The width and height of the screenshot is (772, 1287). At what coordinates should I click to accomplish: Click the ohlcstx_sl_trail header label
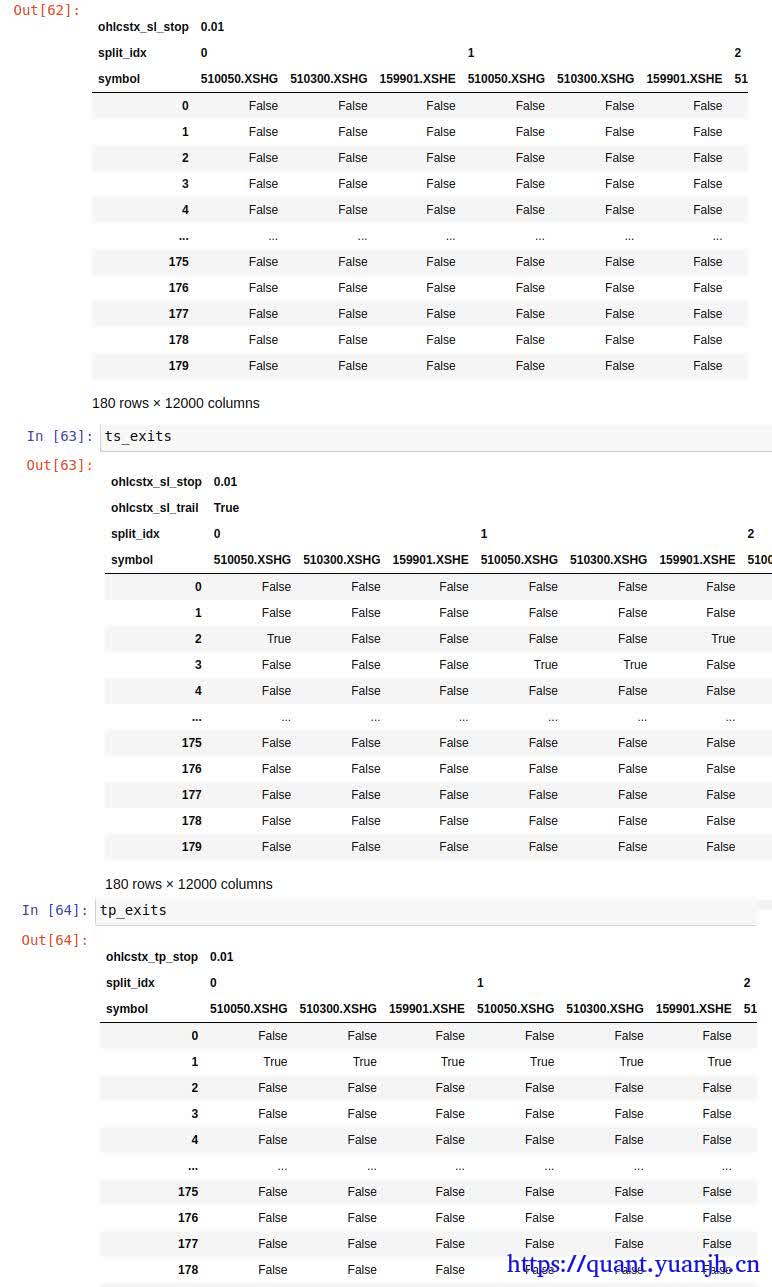(154, 508)
